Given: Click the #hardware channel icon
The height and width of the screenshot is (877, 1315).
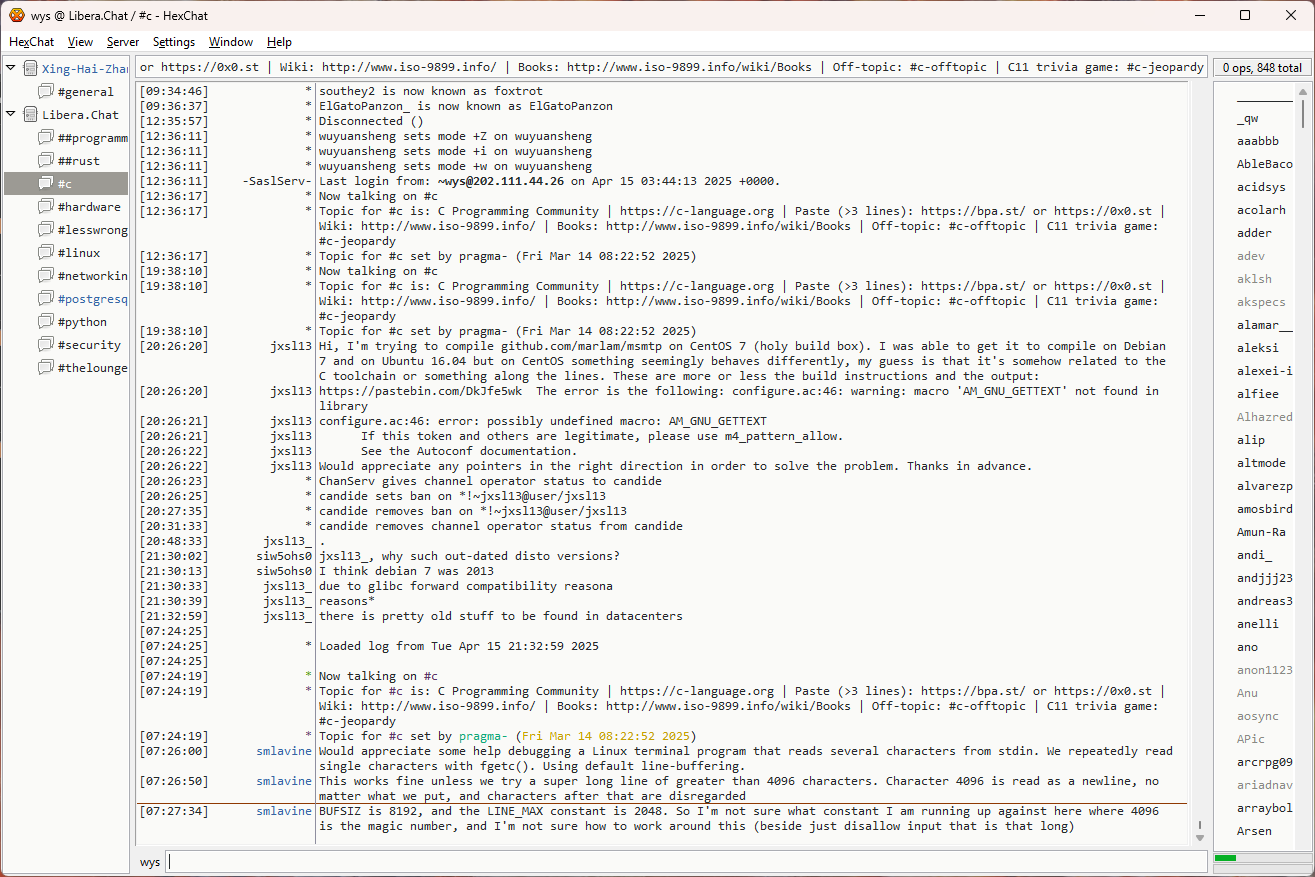Looking at the screenshot, I should [46, 207].
